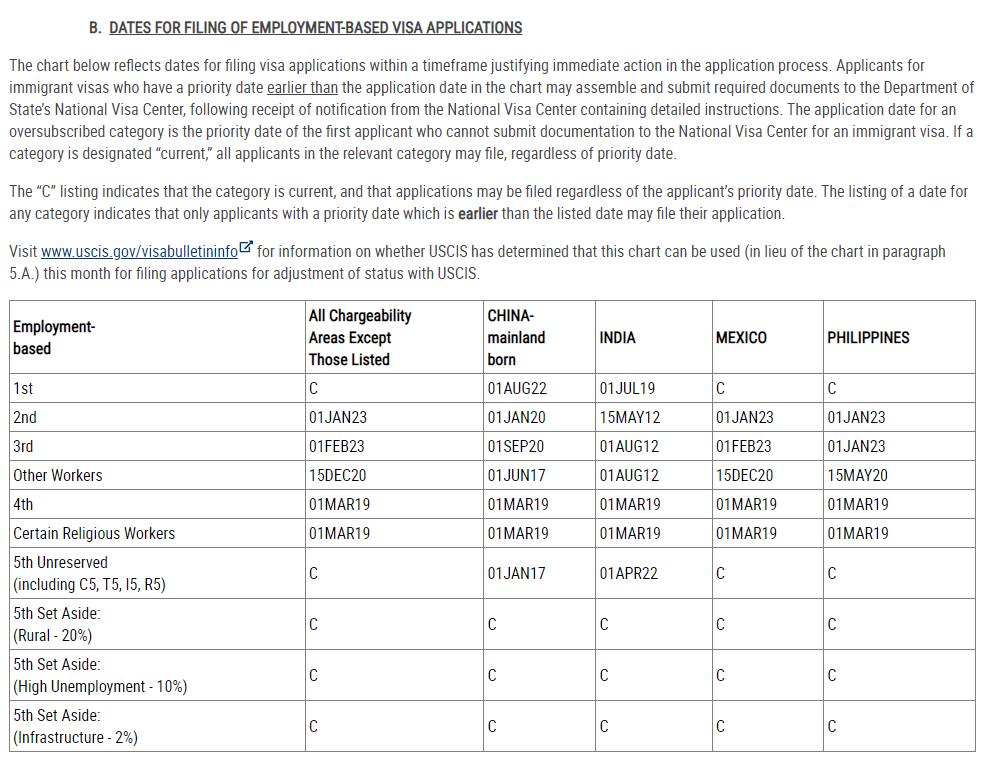Screen dimensions: 989x758
Task: Click the '5th Set Aside: (Infrastructure - 2%)' row label
Action: pyautogui.click(x=75, y=726)
